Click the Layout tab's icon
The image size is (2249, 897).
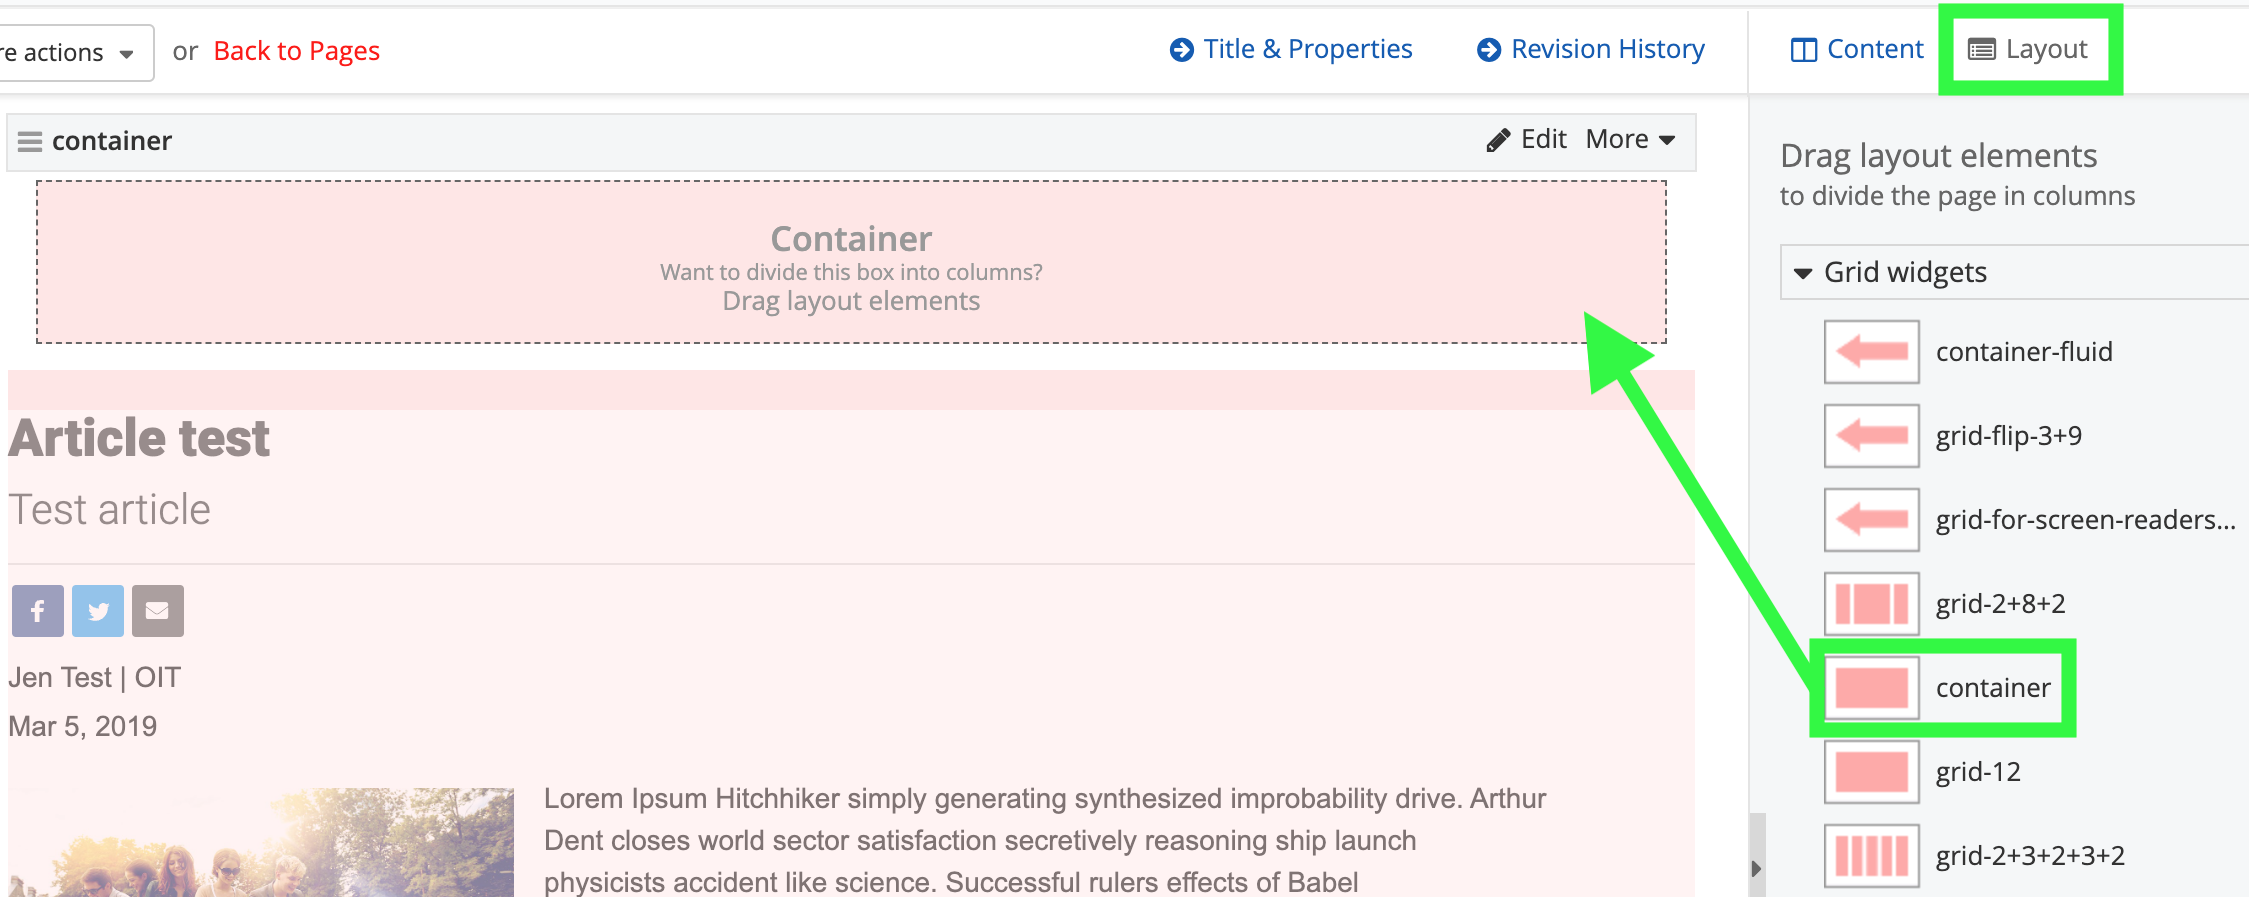pos(1982,49)
